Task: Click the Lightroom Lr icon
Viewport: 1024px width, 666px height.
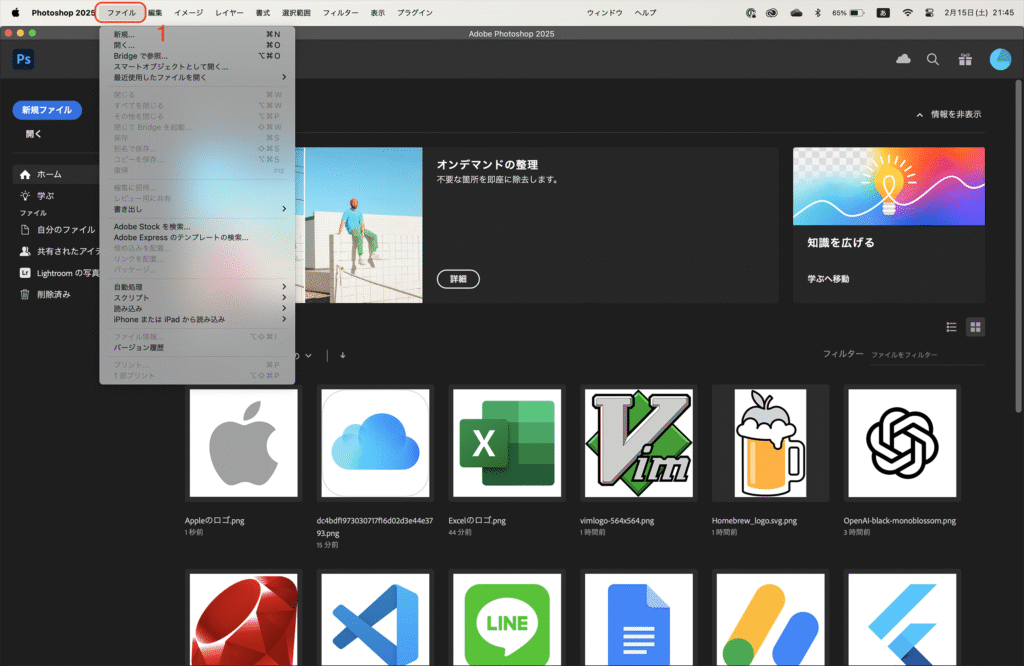Action: coord(25,273)
